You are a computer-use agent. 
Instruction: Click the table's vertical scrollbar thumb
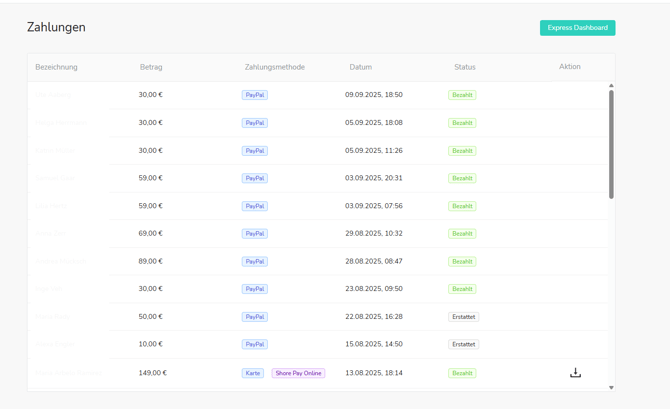[x=611, y=143]
